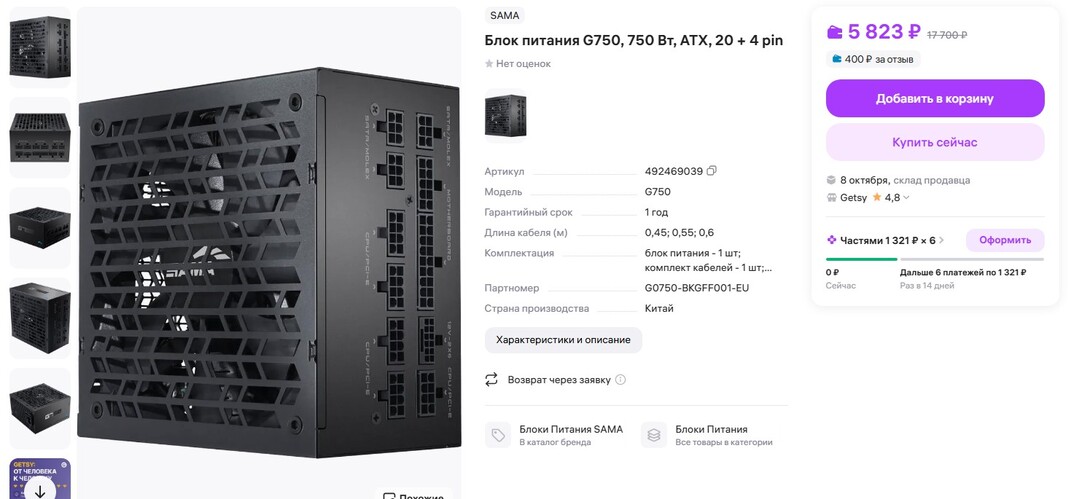Click the 400 ₽ за отзыв badge

873,59
